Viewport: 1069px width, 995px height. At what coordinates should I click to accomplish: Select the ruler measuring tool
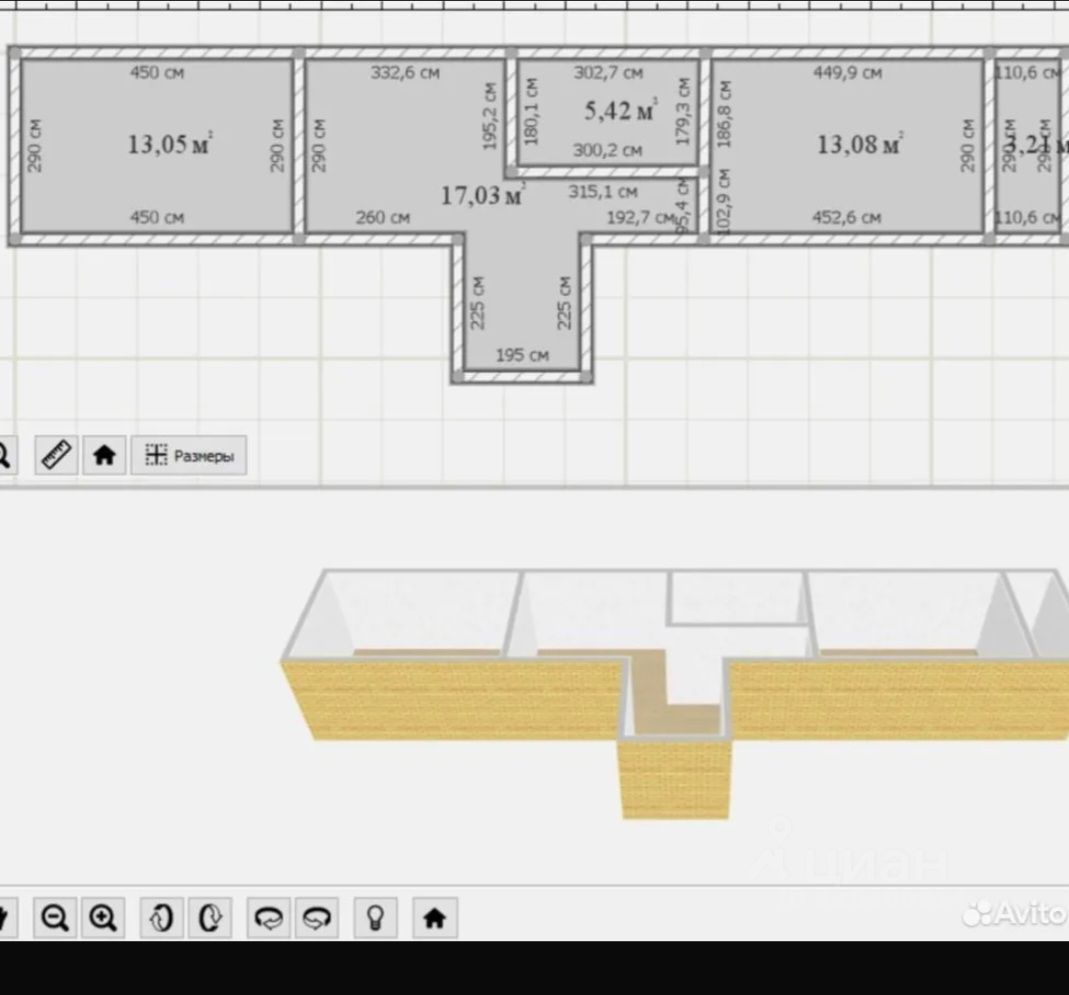56,455
